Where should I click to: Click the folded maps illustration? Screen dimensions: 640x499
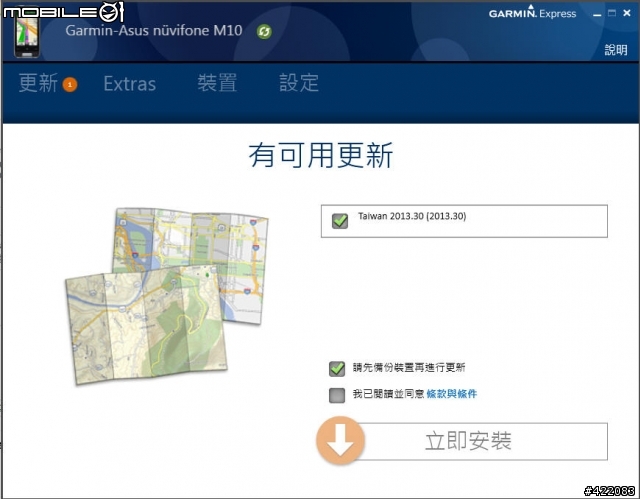click(167, 296)
